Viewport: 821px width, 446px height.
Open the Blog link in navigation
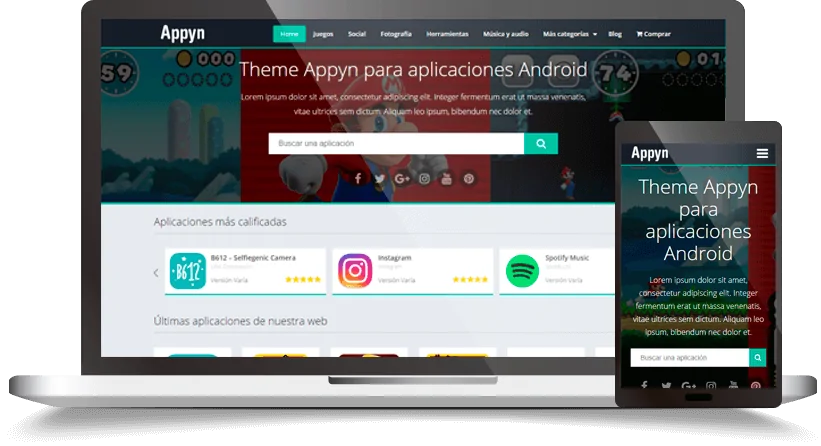click(615, 34)
